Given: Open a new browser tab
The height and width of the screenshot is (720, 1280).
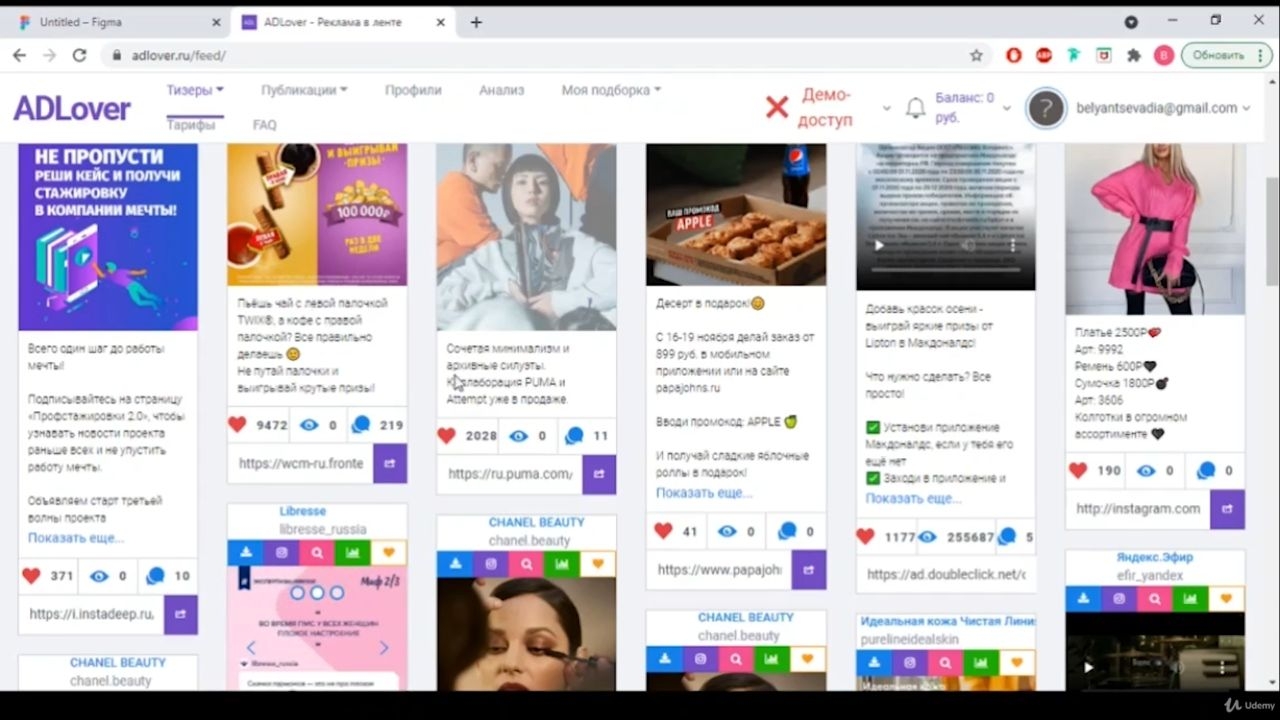Looking at the screenshot, I should 476,22.
